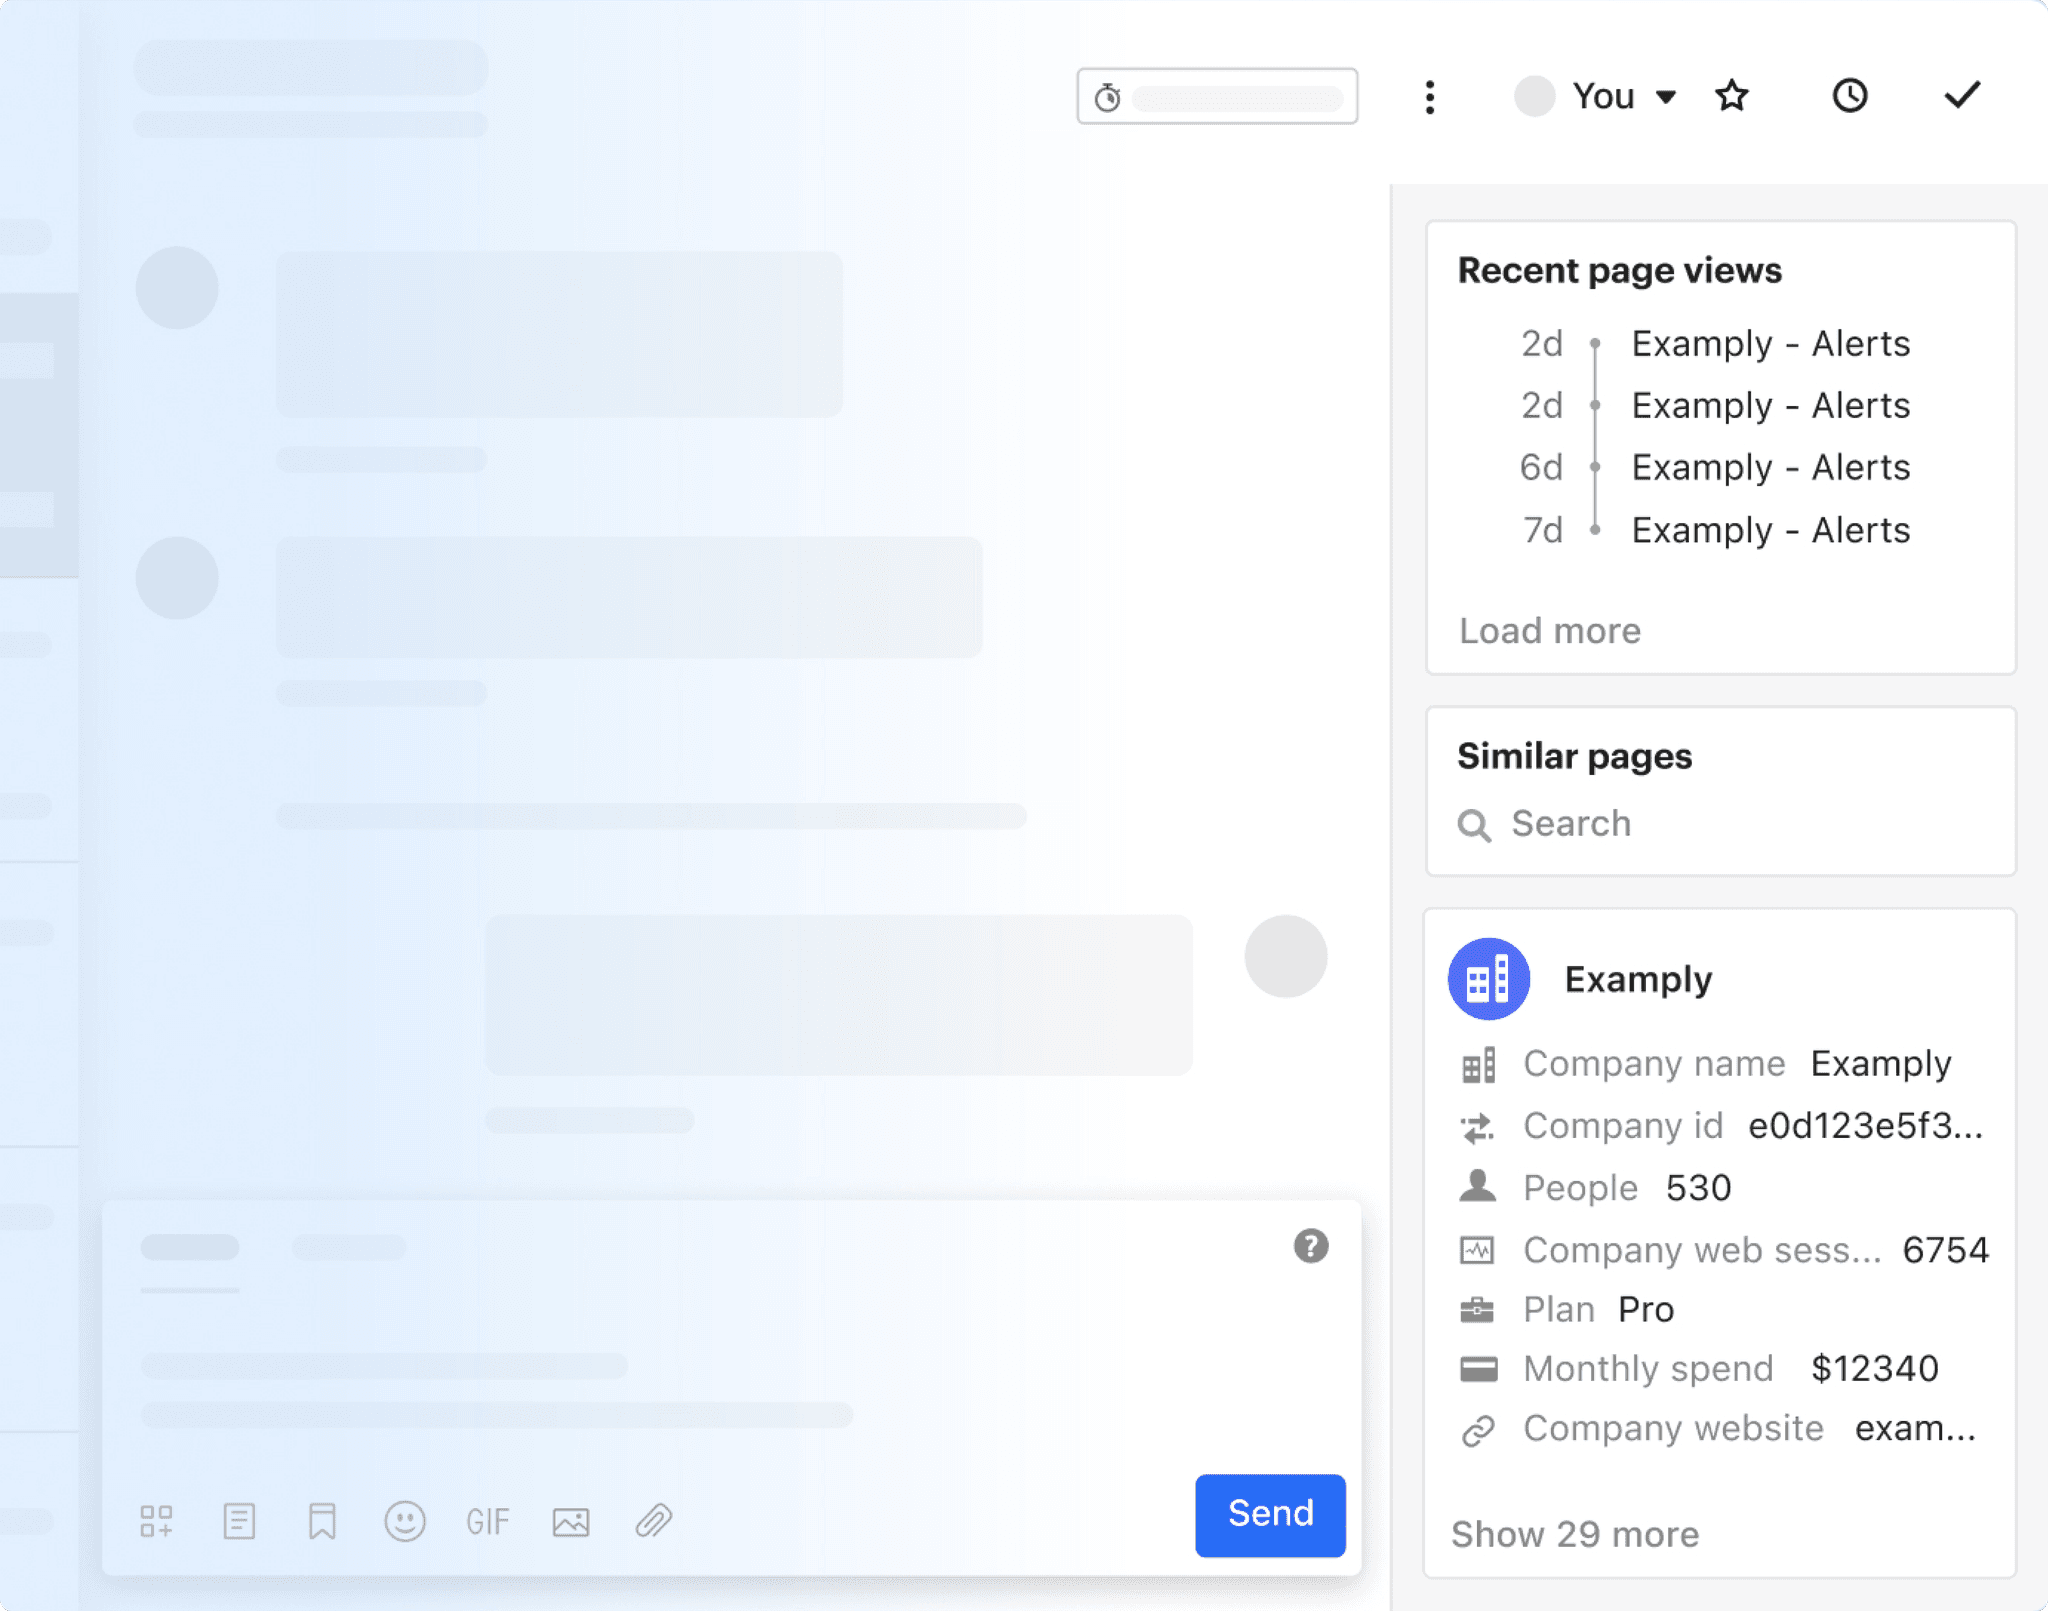The height and width of the screenshot is (1611, 2048).
Task: Snooze conversation with the clock icon
Action: point(1850,96)
